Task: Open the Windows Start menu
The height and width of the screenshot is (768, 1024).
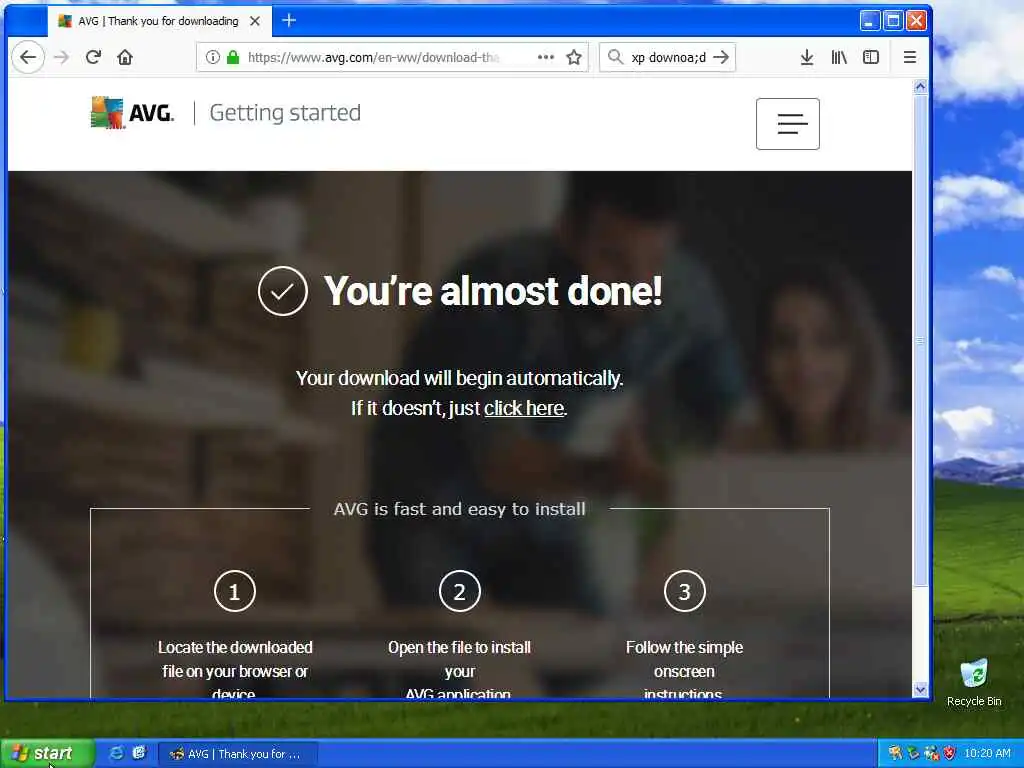Action: [47, 754]
